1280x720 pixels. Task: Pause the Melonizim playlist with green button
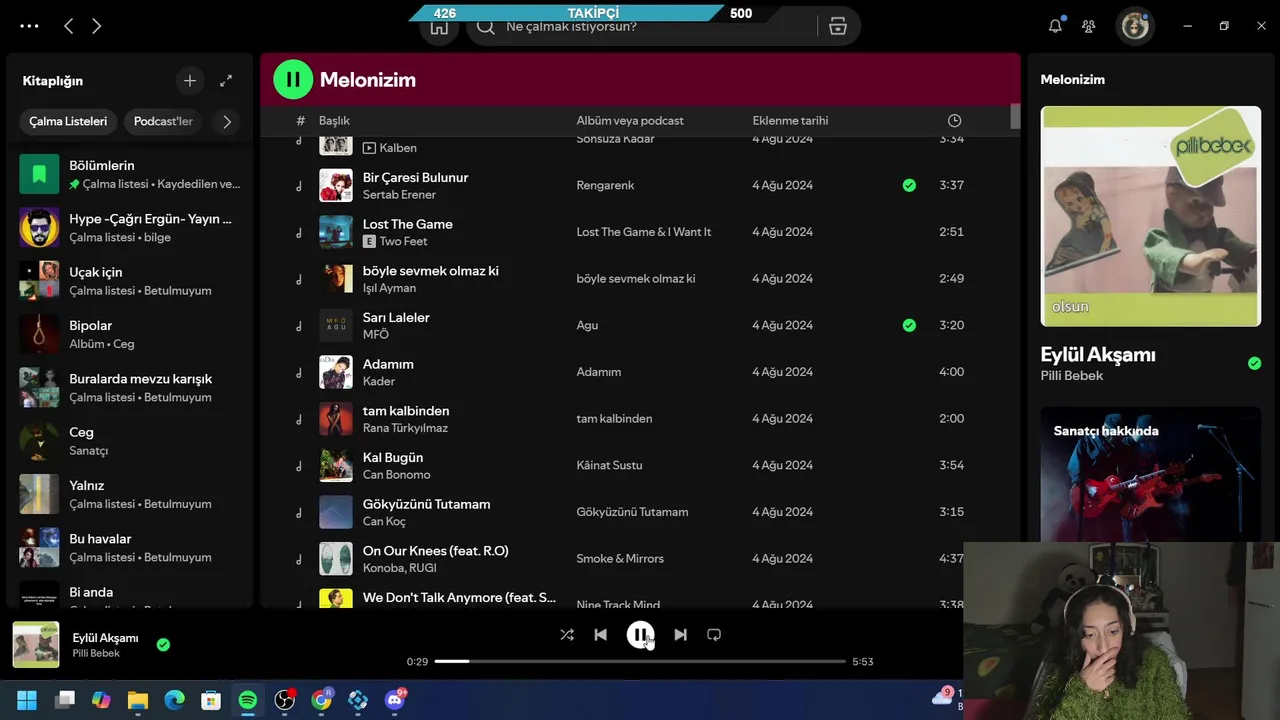click(293, 79)
